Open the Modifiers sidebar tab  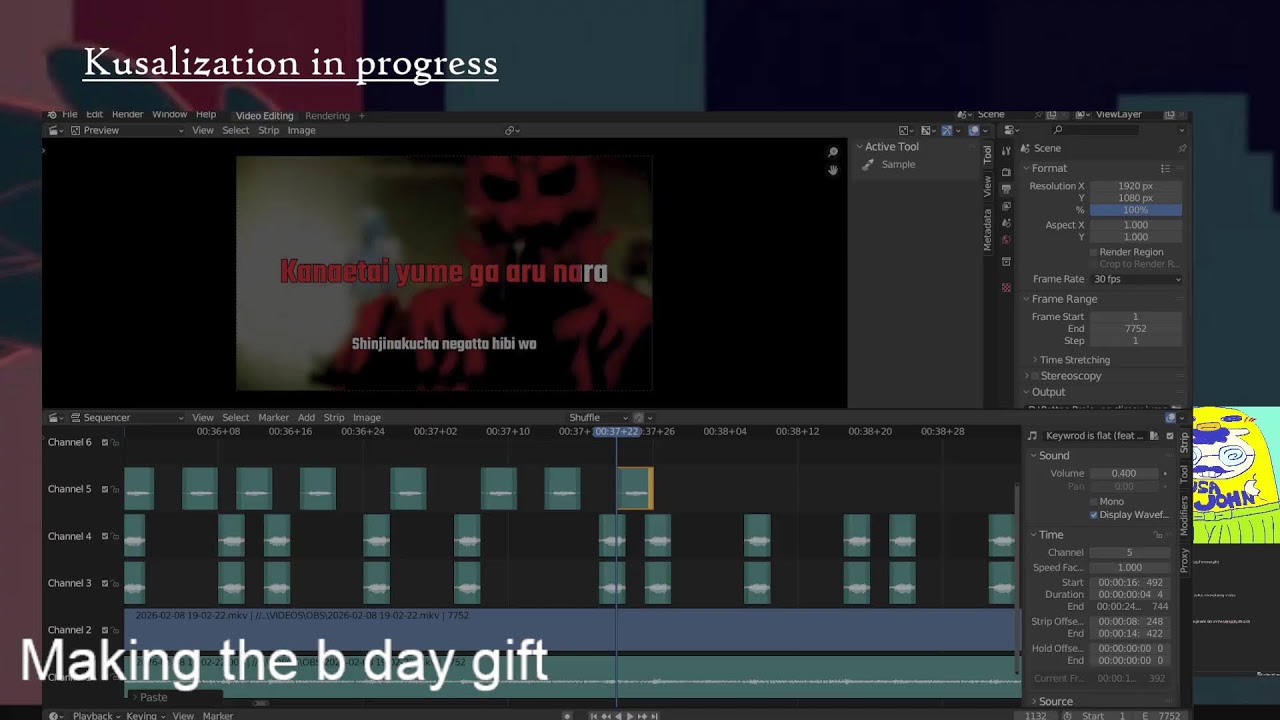(x=1184, y=517)
